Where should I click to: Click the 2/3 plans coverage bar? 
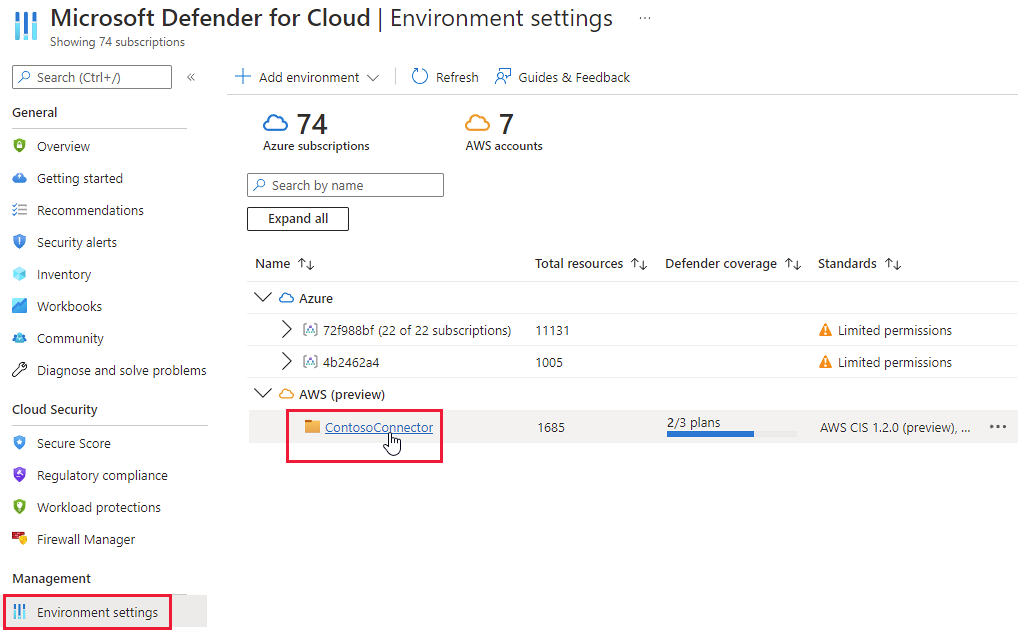731,433
